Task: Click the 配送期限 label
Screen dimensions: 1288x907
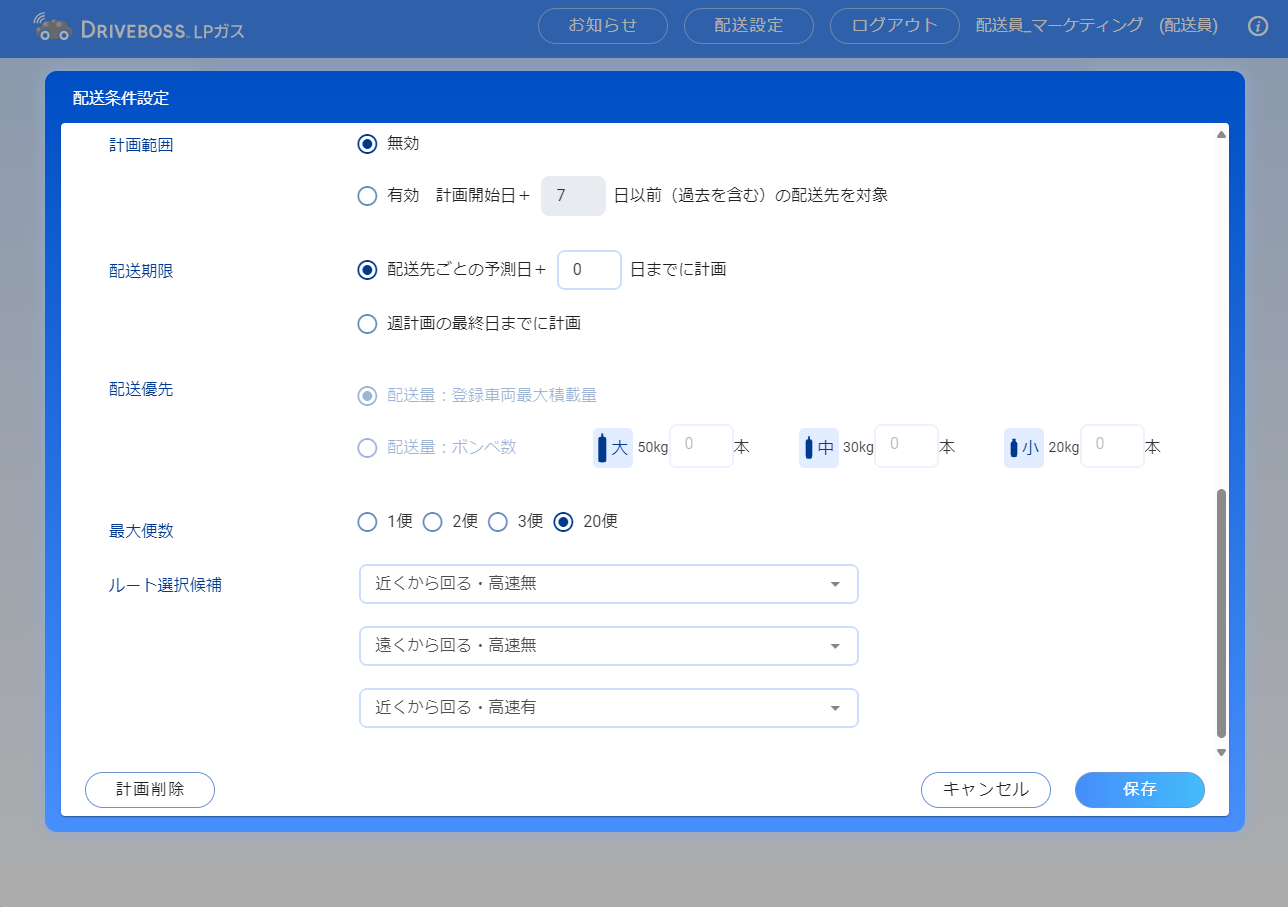Action: [141, 271]
